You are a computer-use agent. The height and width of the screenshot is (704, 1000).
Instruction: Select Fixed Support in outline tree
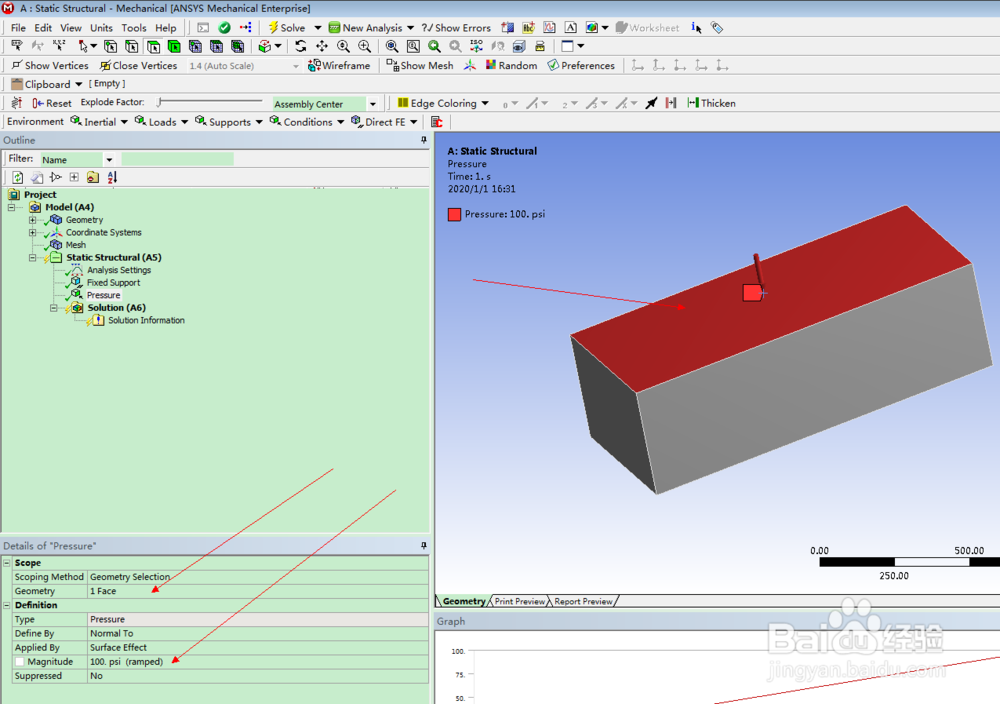[113, 283]
